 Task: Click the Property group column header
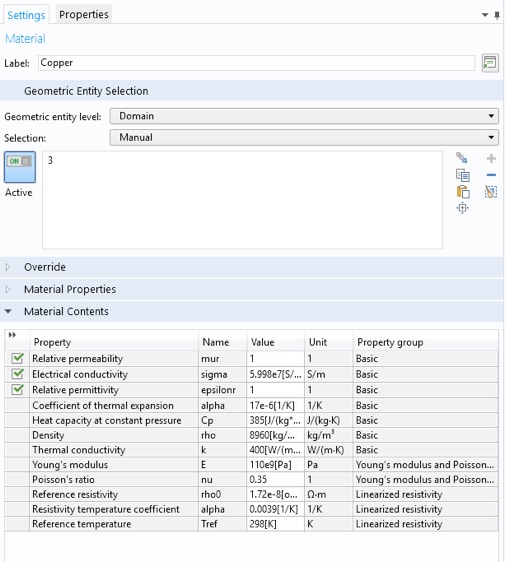coord(426,342)
